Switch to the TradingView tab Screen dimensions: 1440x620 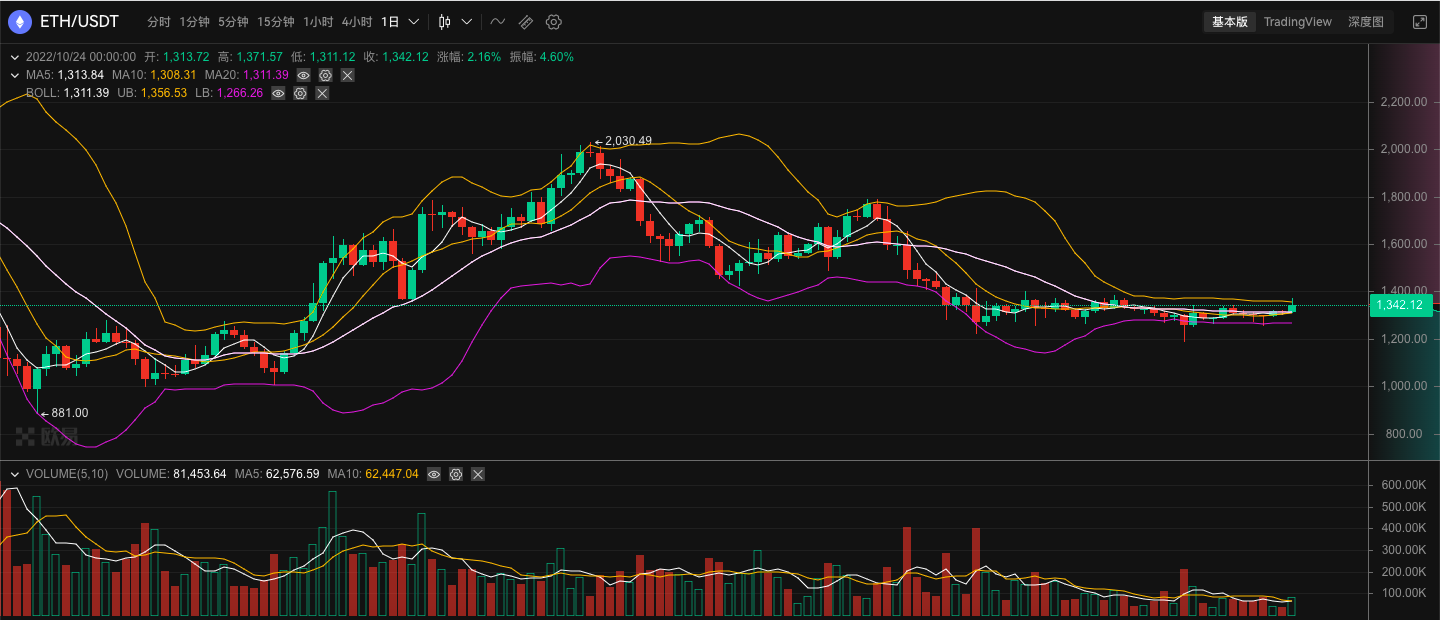click(1297, 22)
